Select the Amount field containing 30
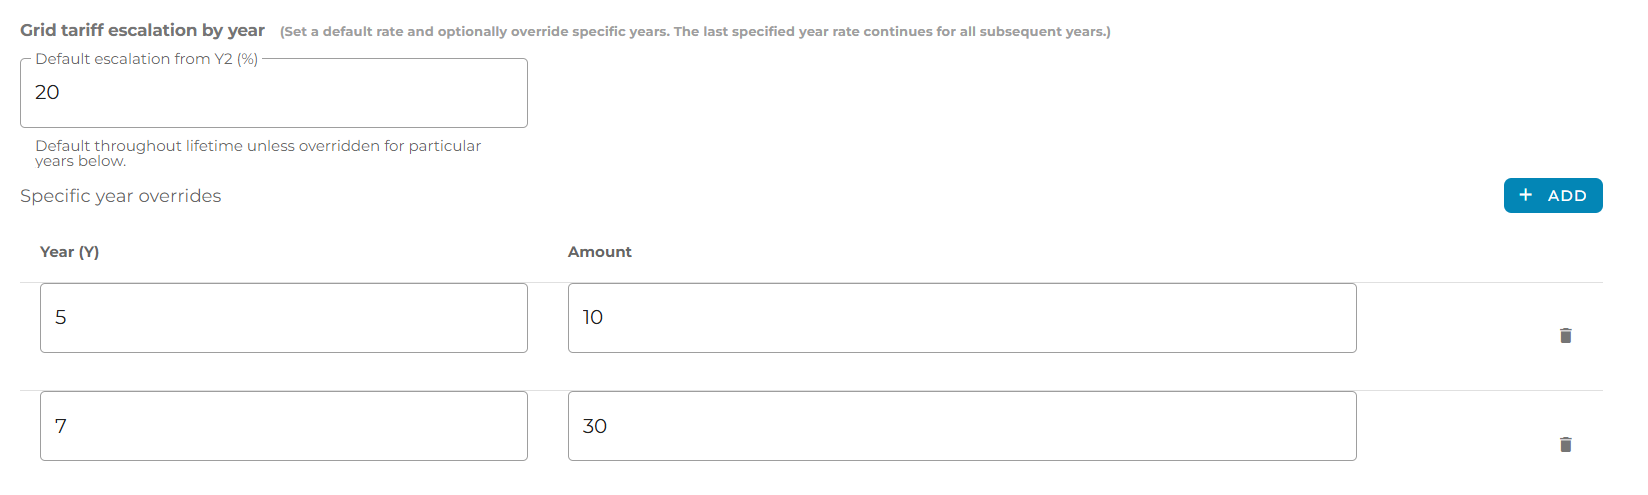 click(961, 426)
